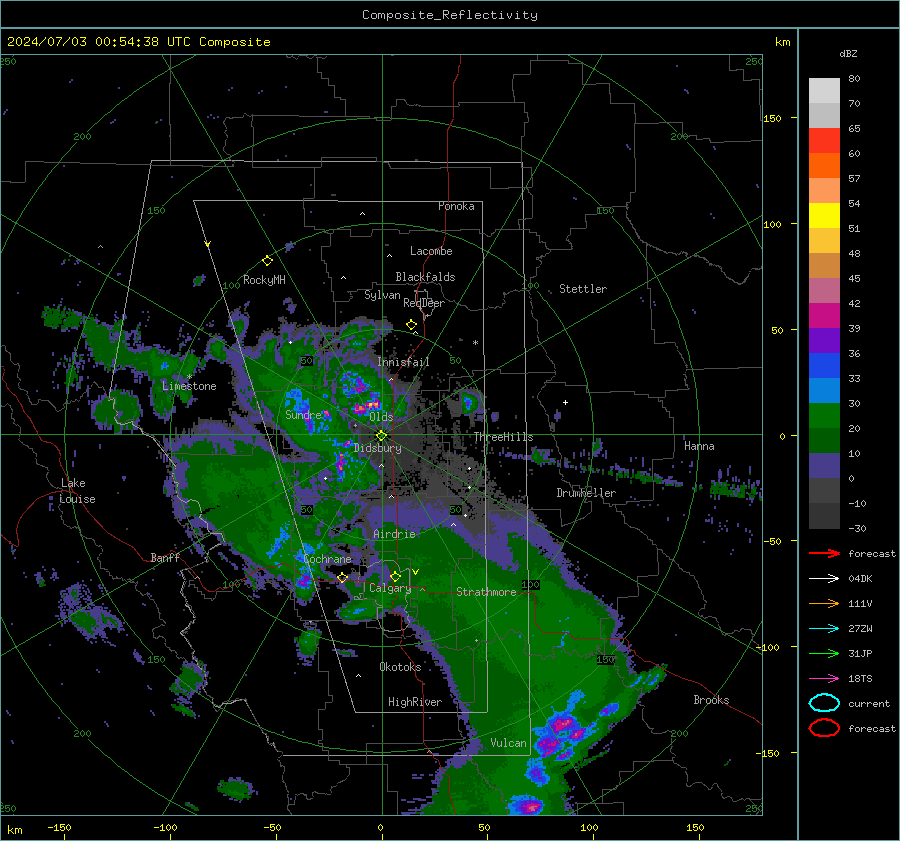The width and height of the screenshot is (900, 841).
Task: Click the Limestone label
Action: coord(189,386)
